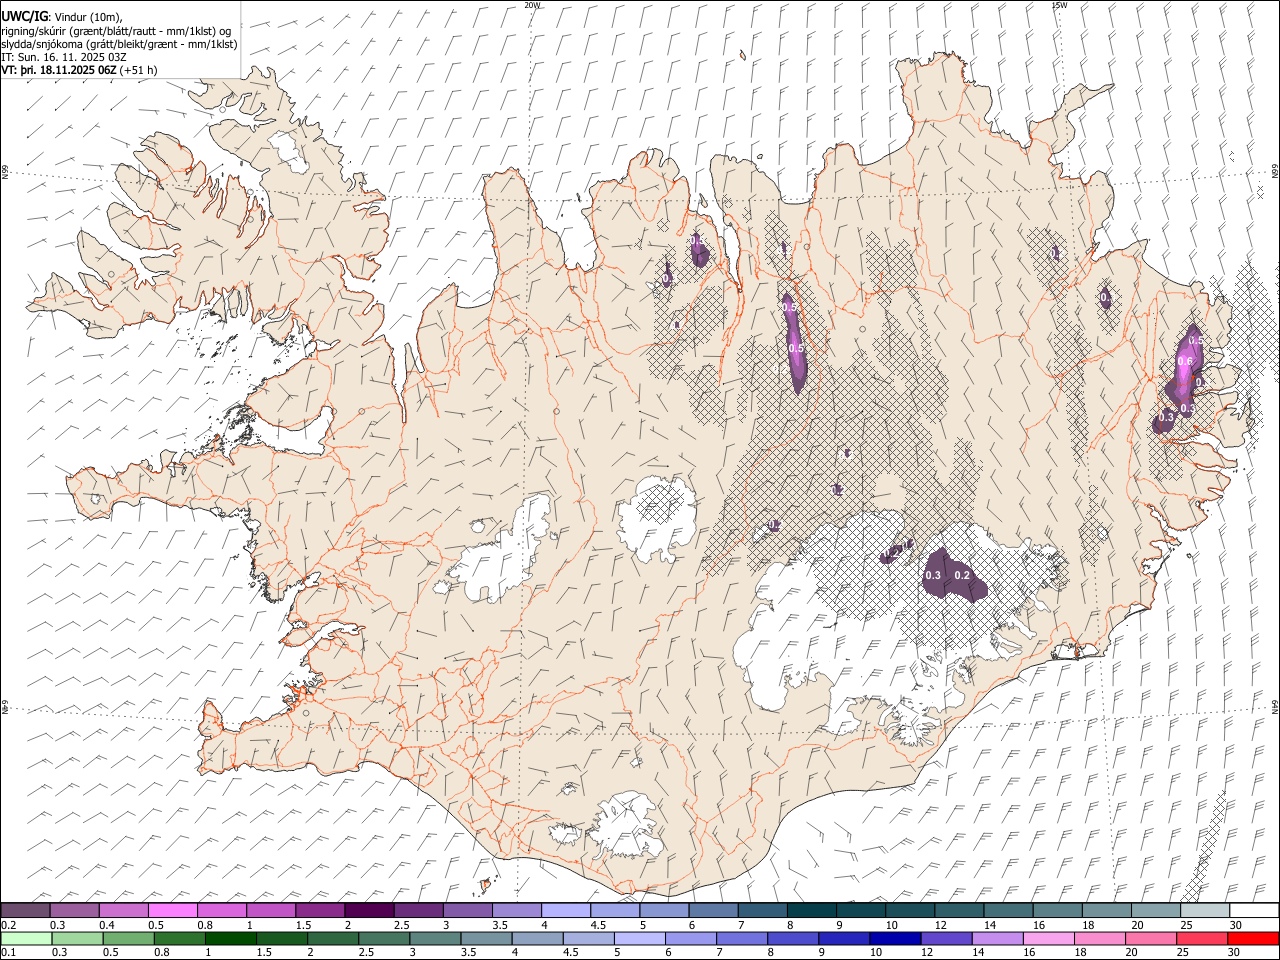Click the '0.6' value on eastern precipitation blob

pos(1185,361)
